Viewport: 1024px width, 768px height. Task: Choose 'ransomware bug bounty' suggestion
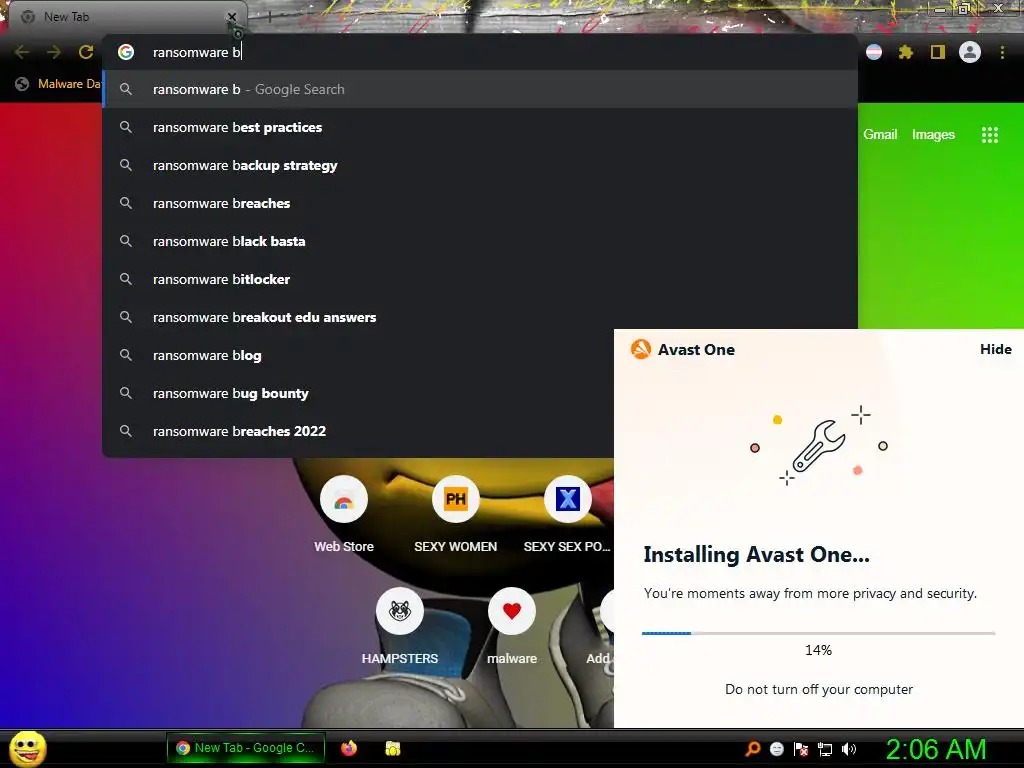point(358,393)
